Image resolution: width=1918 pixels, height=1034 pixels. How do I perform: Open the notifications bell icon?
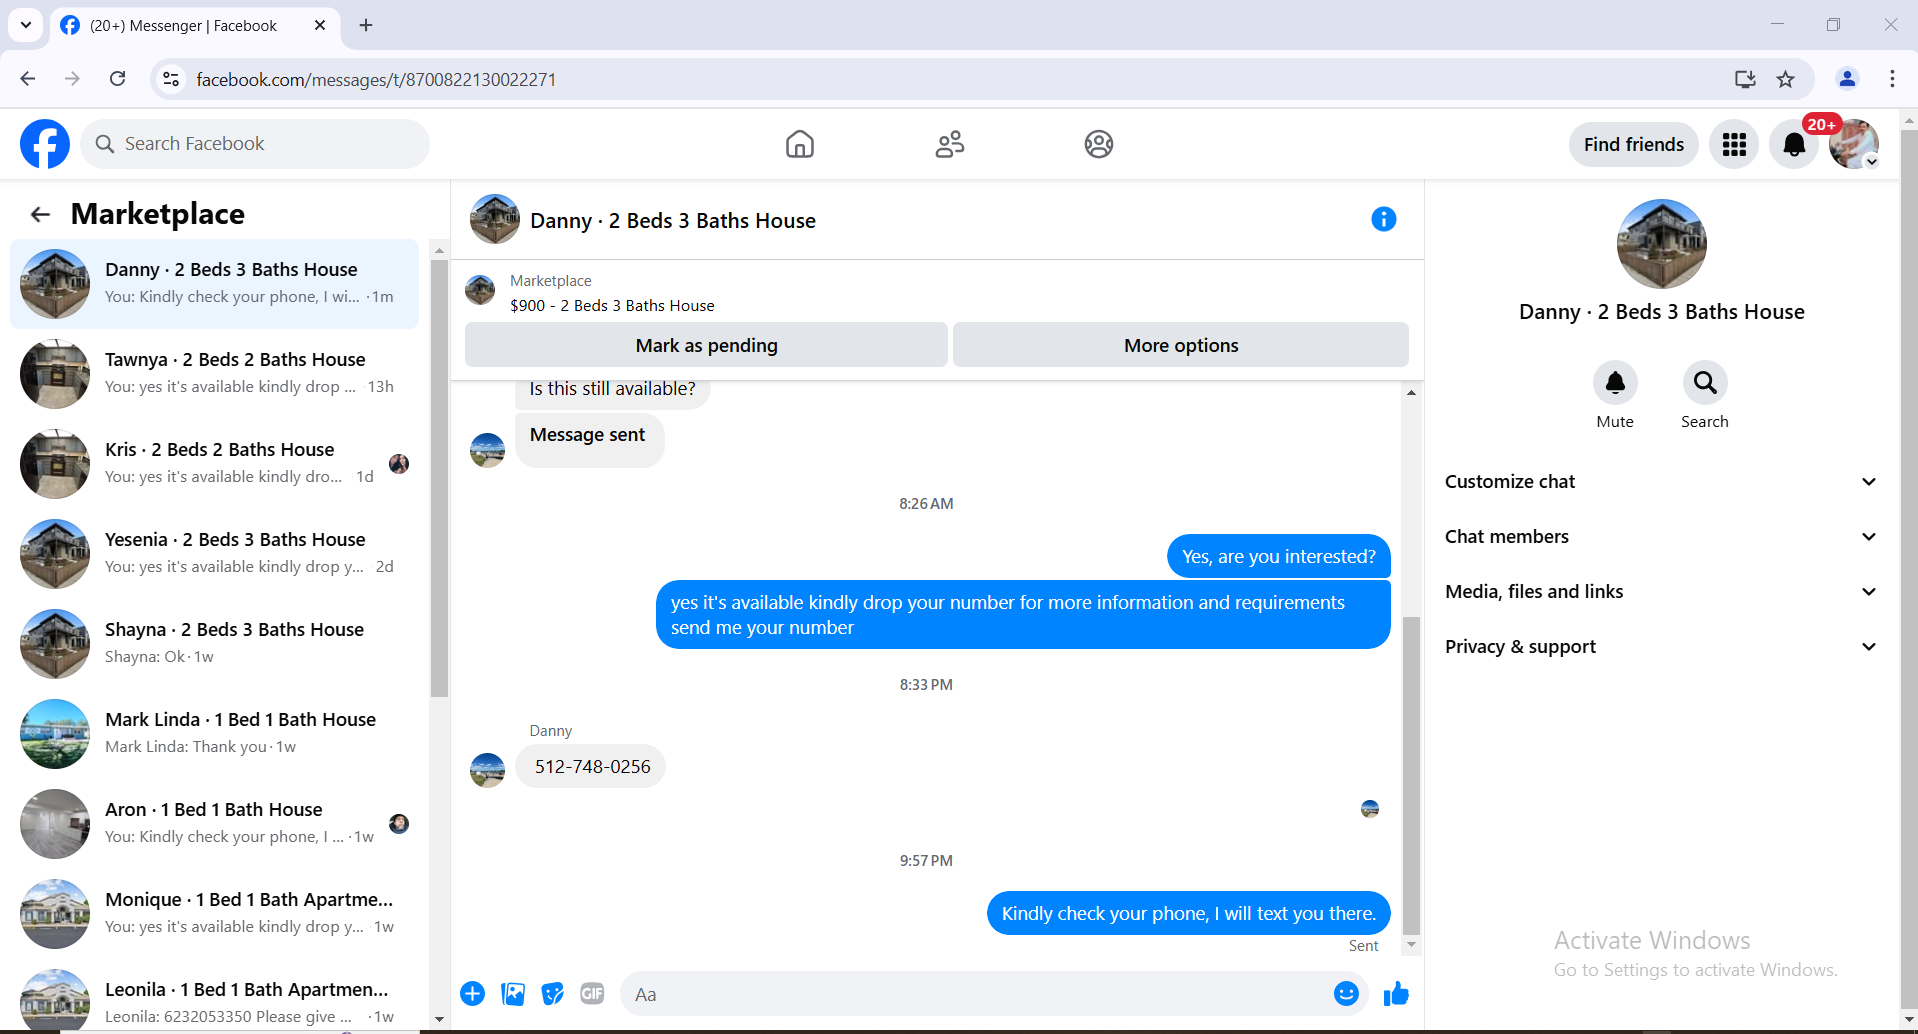click(1794, 145)
